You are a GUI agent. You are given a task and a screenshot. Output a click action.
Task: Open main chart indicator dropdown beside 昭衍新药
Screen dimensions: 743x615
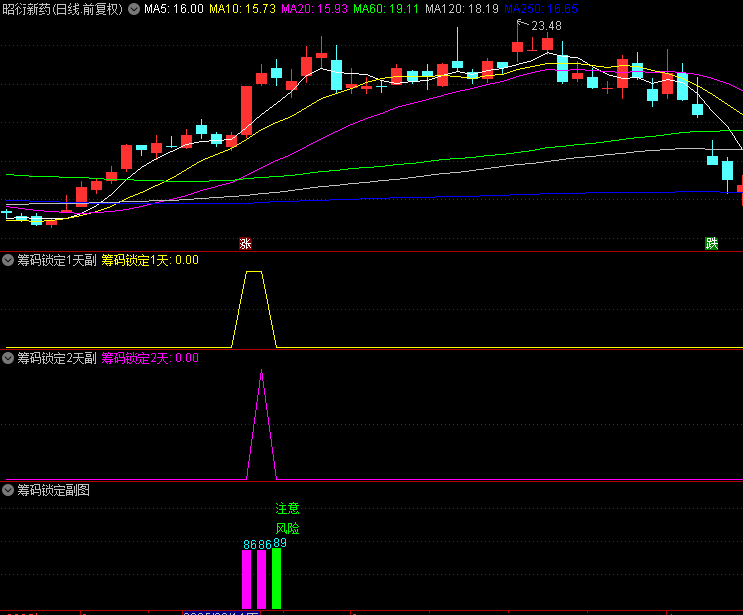click(x=134, y=9)
